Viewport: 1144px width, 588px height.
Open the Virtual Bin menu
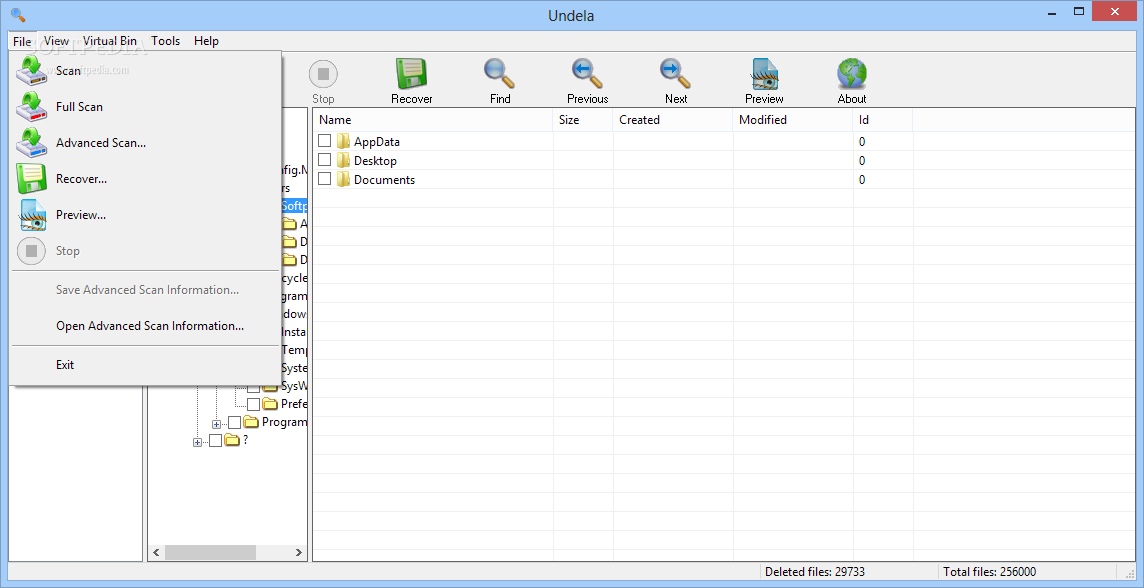click(x=109, y=41)
